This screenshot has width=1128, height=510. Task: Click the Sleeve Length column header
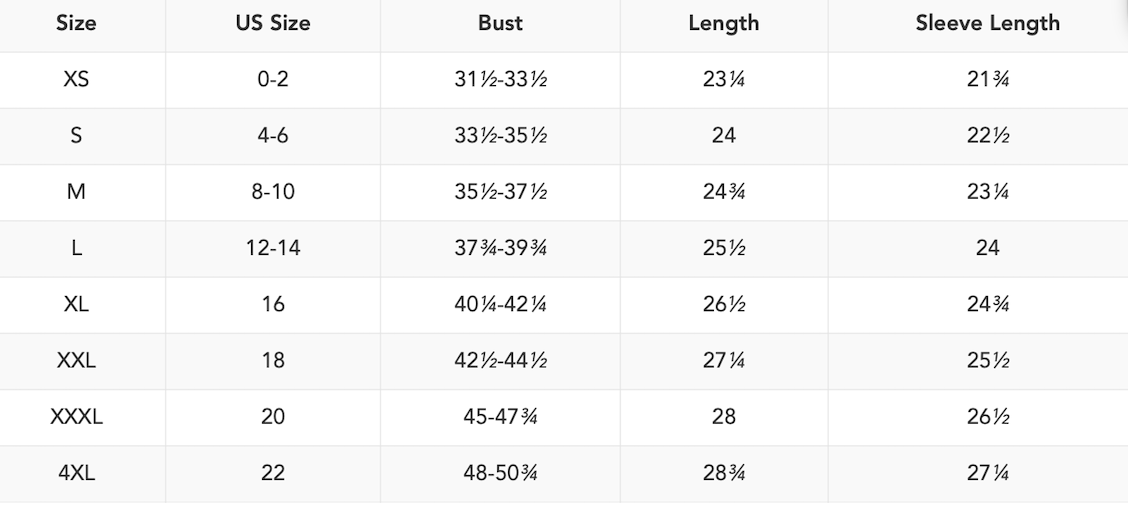pos(987,23)
